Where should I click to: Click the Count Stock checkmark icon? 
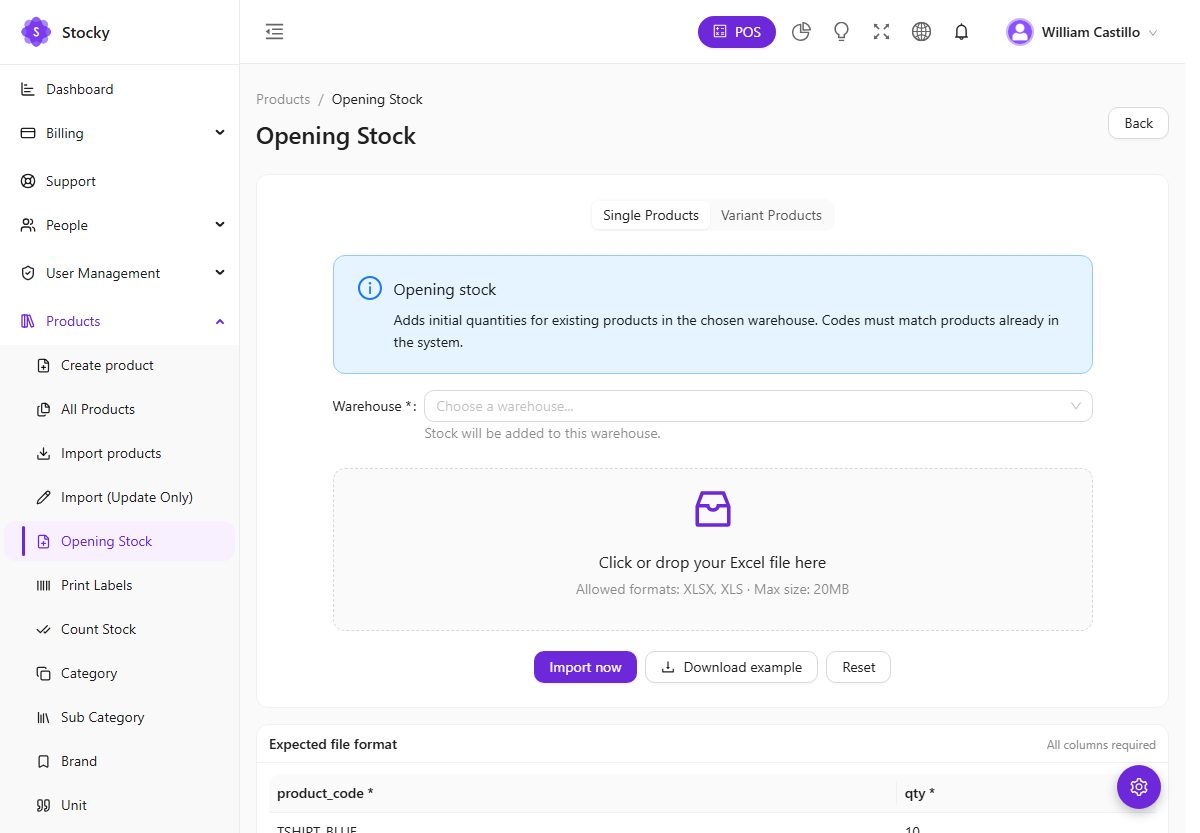pos(43,629)
